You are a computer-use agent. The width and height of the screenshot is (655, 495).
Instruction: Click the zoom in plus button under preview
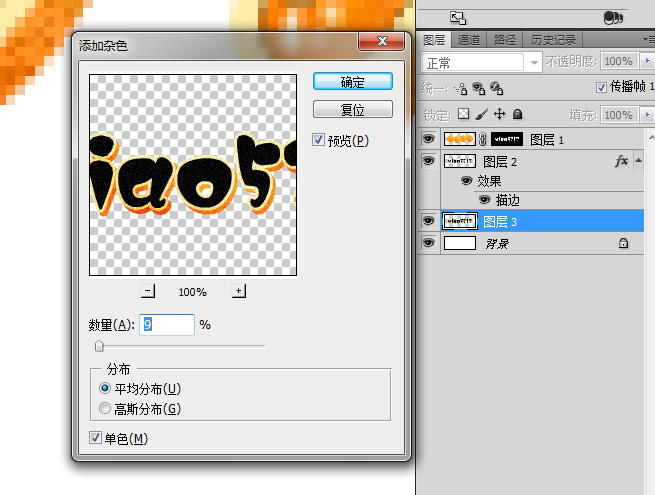(x=239, y=291)
